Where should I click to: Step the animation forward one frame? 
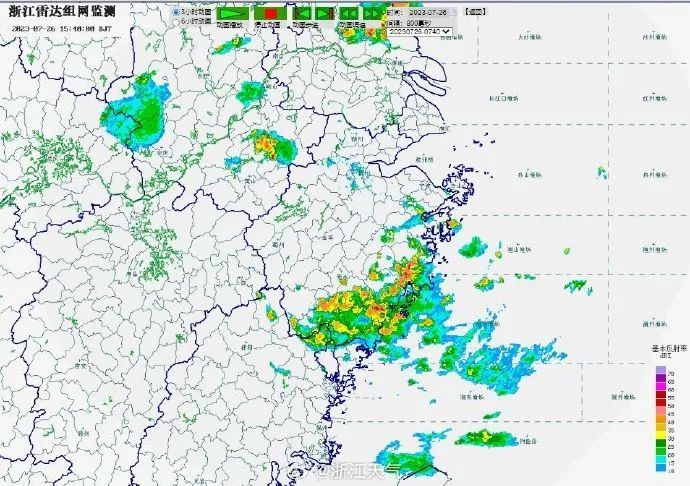point(325,14)
